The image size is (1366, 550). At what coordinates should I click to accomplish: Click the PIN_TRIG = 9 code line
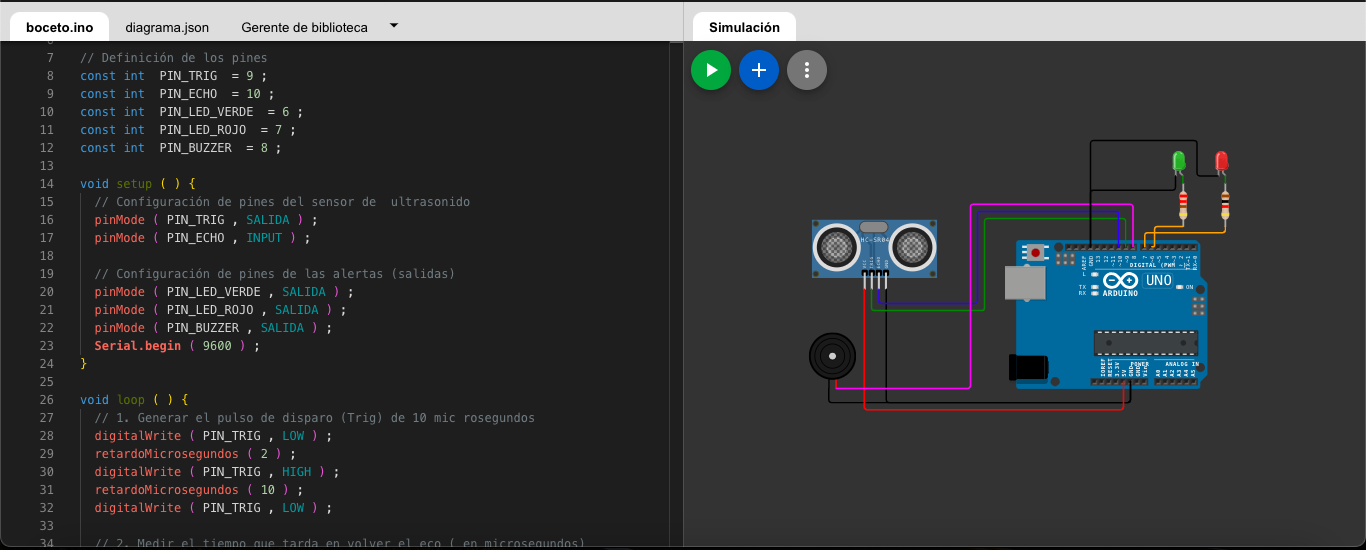coord(173,76)
